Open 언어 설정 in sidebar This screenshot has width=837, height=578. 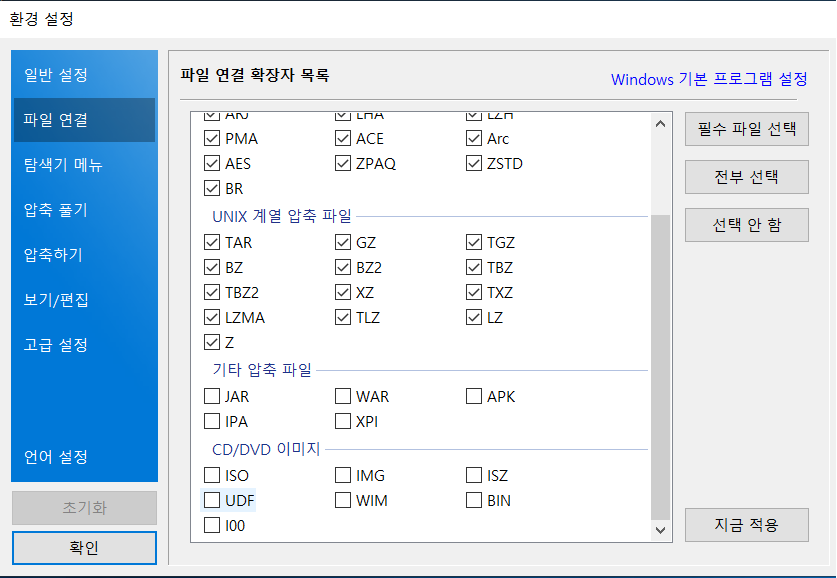(84, 457)
